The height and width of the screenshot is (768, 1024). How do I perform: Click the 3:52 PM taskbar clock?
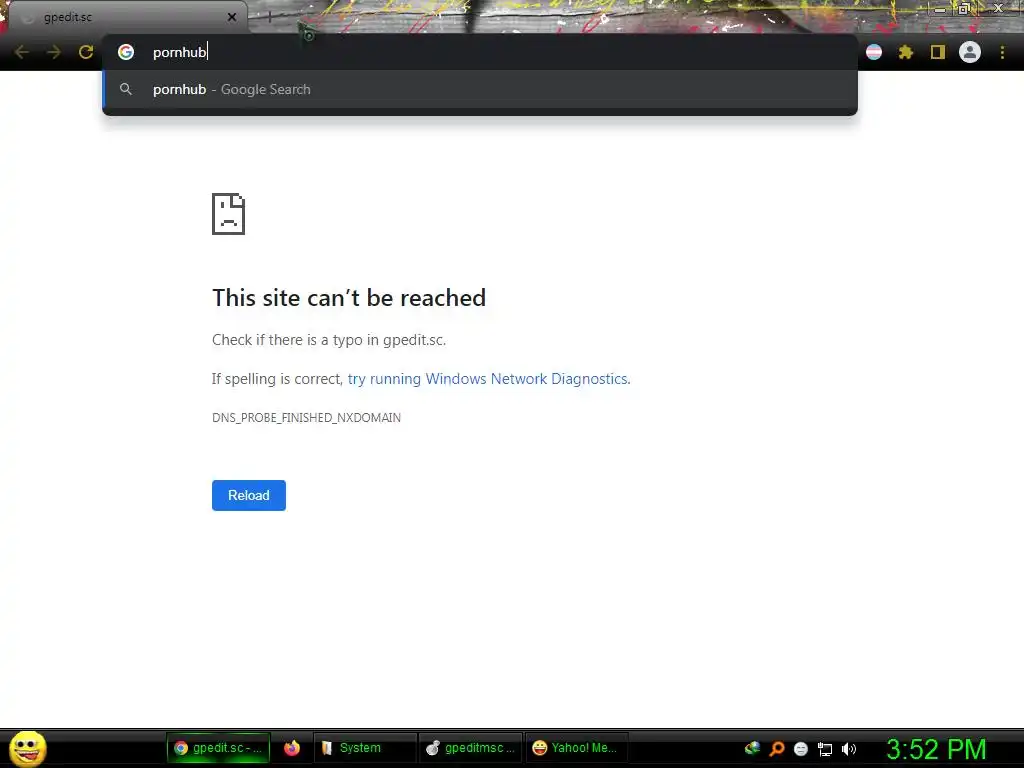point(936,749)
